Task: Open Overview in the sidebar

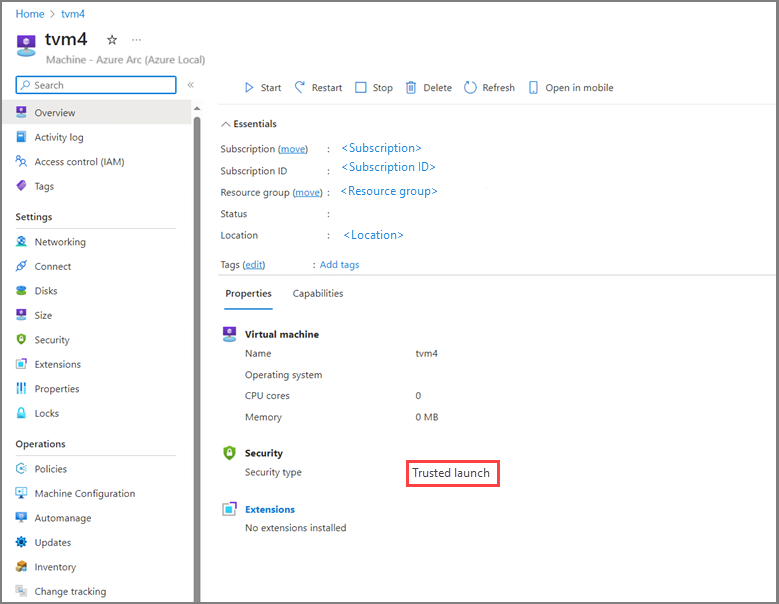Action: [x=96, y=112]
